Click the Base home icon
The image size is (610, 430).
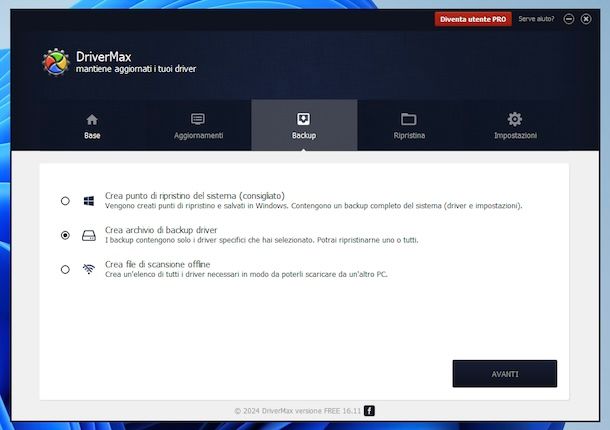tap(92, 119)
